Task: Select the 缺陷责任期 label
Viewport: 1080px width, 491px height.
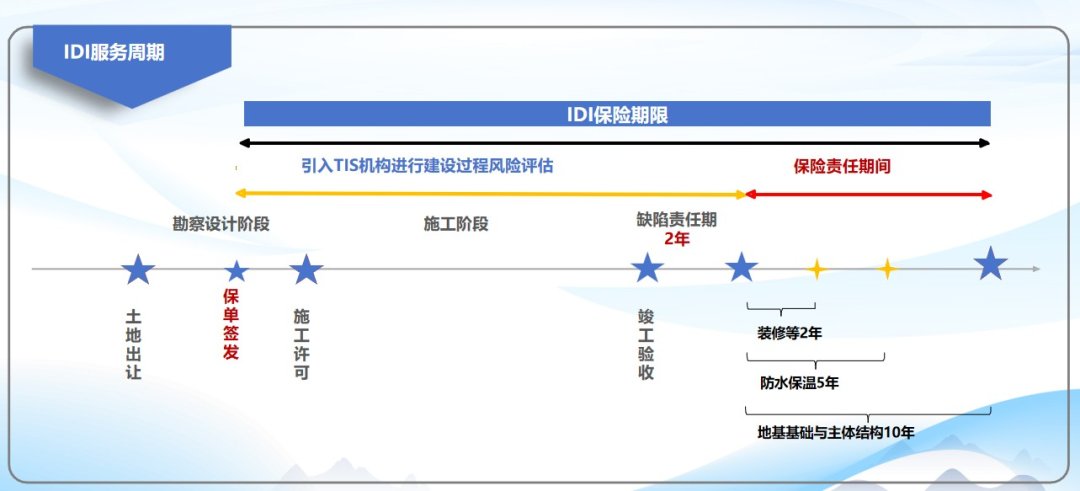Action: [677, 219]
